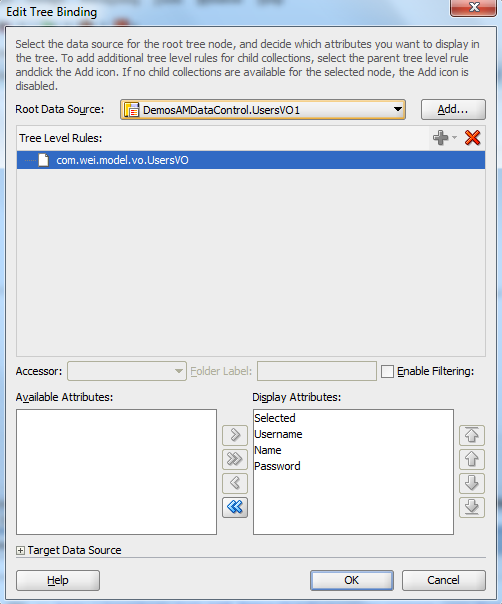Select the com.wei.model.vo.UsersVO tree rule
502x604 pixels.
pyautogui.click(x=251, y=160)
